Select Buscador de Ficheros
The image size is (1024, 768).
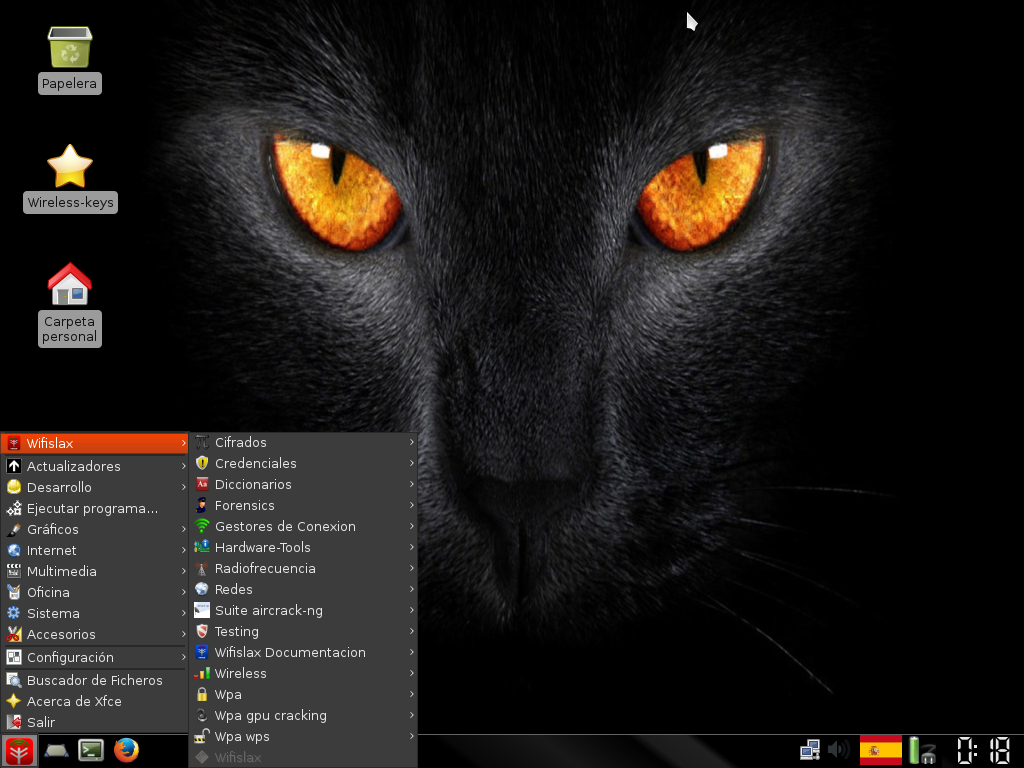95,680
